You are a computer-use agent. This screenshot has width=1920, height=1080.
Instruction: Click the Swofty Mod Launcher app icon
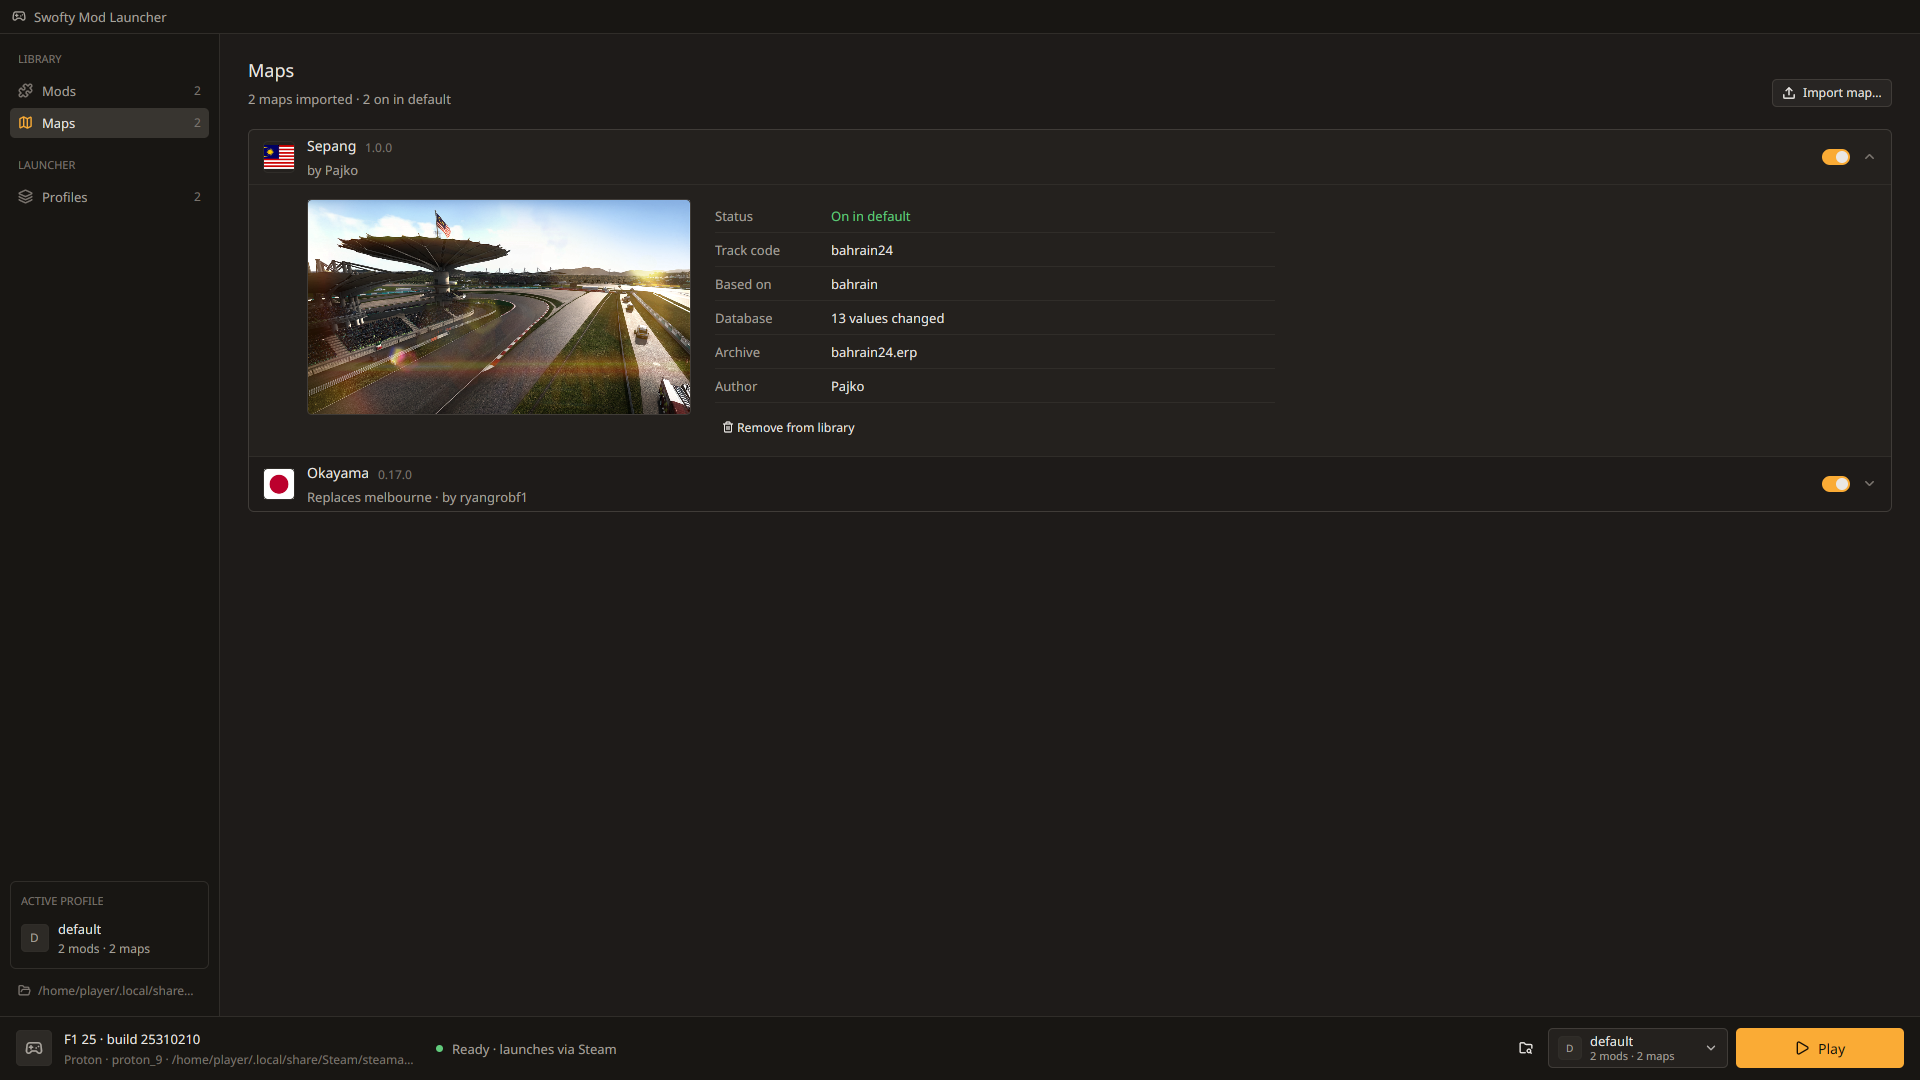tap(19, 17)
